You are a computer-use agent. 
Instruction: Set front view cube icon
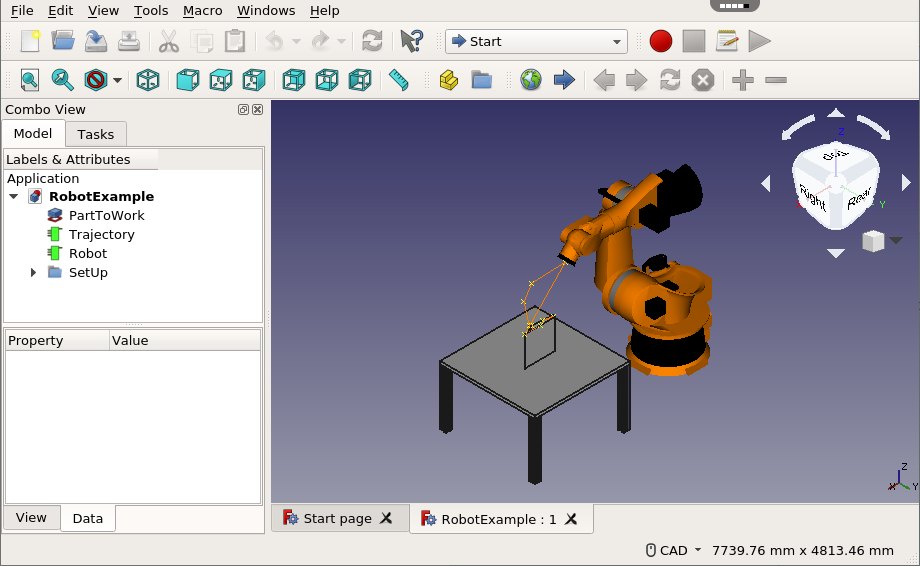[x=188, y=80]
